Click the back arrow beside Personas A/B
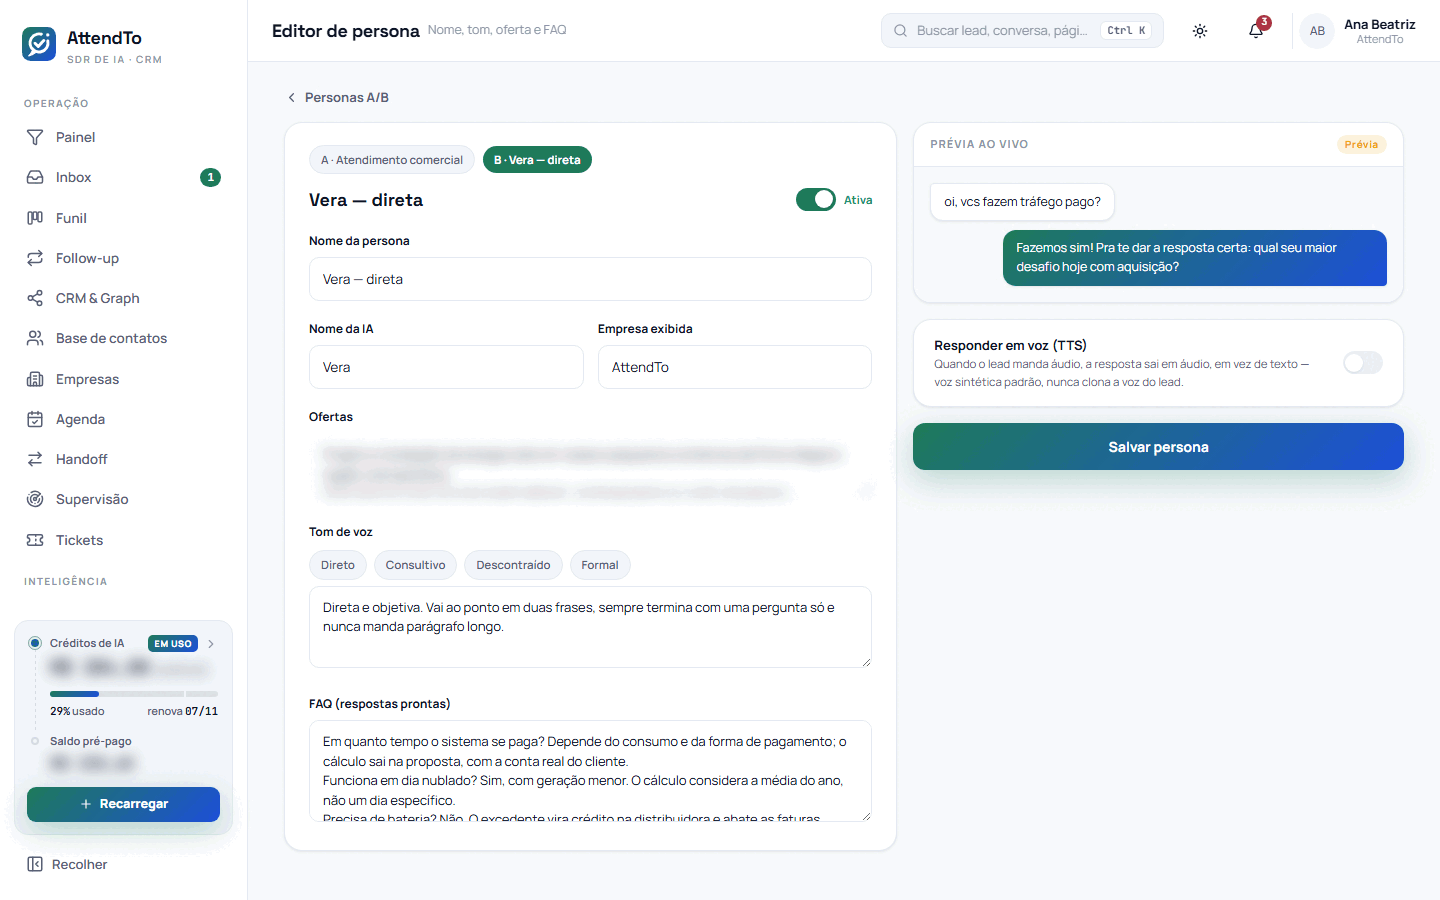Image resolution: width=1440 pixels, height=900 pixels. [291, 97]
